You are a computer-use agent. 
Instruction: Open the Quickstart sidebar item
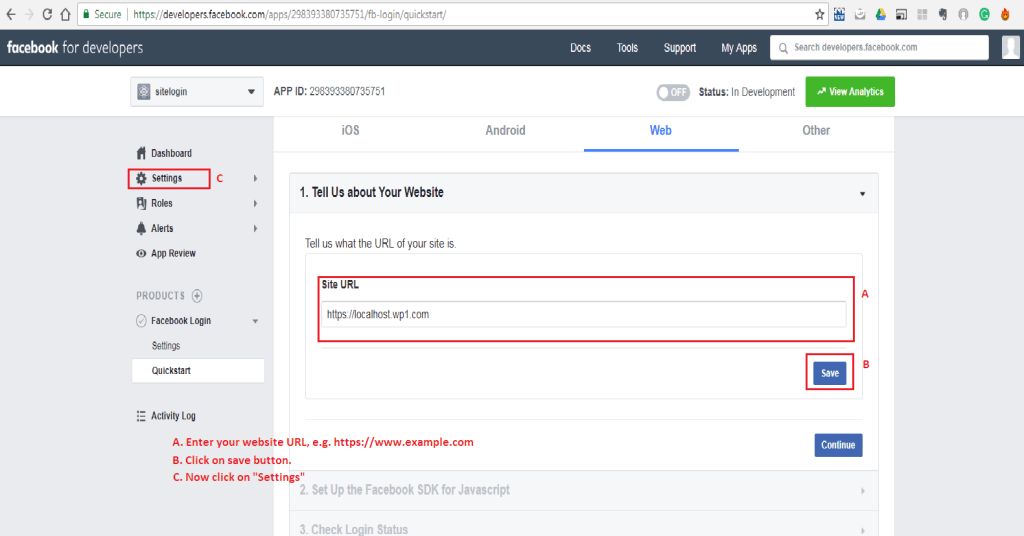(198, 371)
